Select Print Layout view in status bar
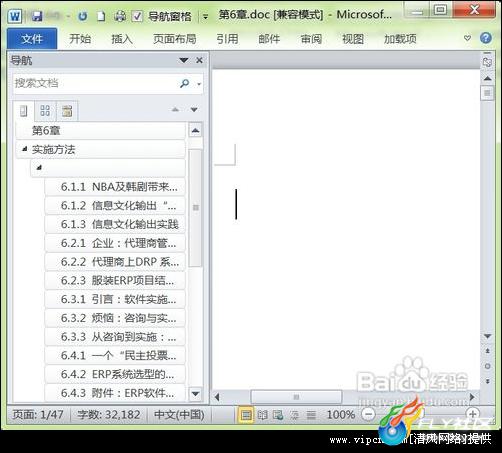 (x=246, y=415)
